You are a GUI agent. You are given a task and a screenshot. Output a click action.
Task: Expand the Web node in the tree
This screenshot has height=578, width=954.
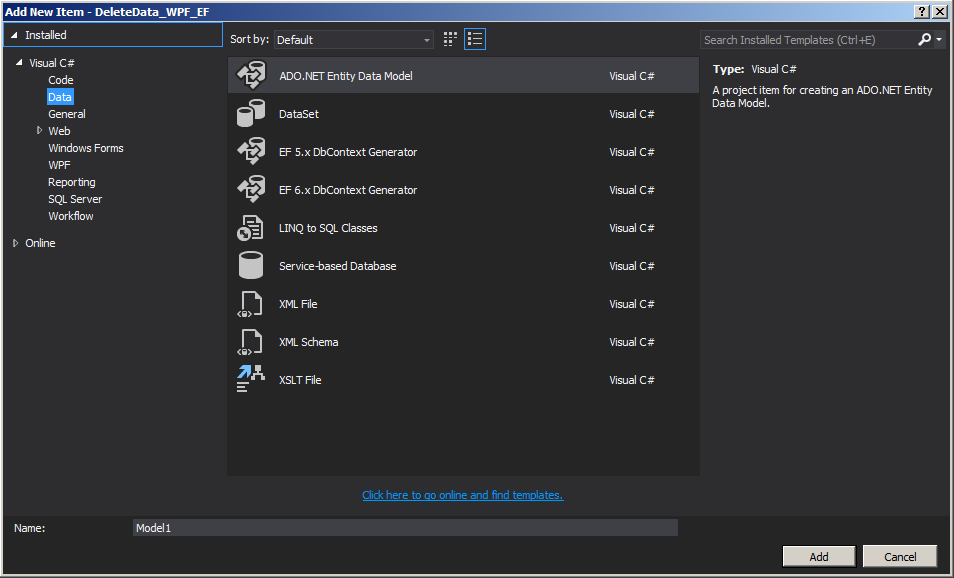click(40, 131)
